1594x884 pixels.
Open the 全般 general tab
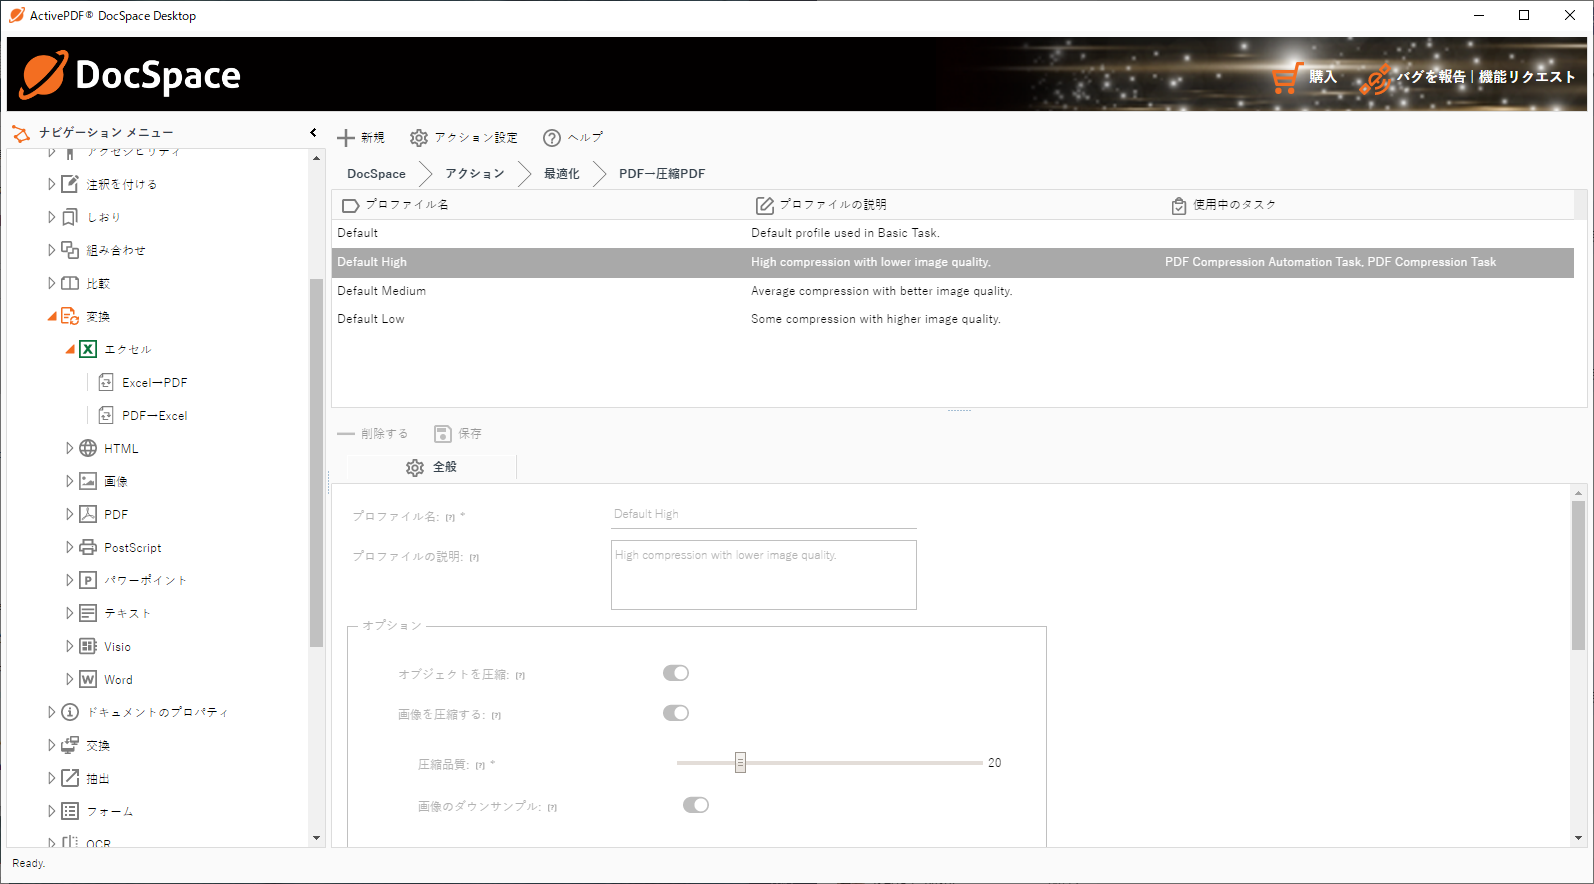(x=431, y=467)
